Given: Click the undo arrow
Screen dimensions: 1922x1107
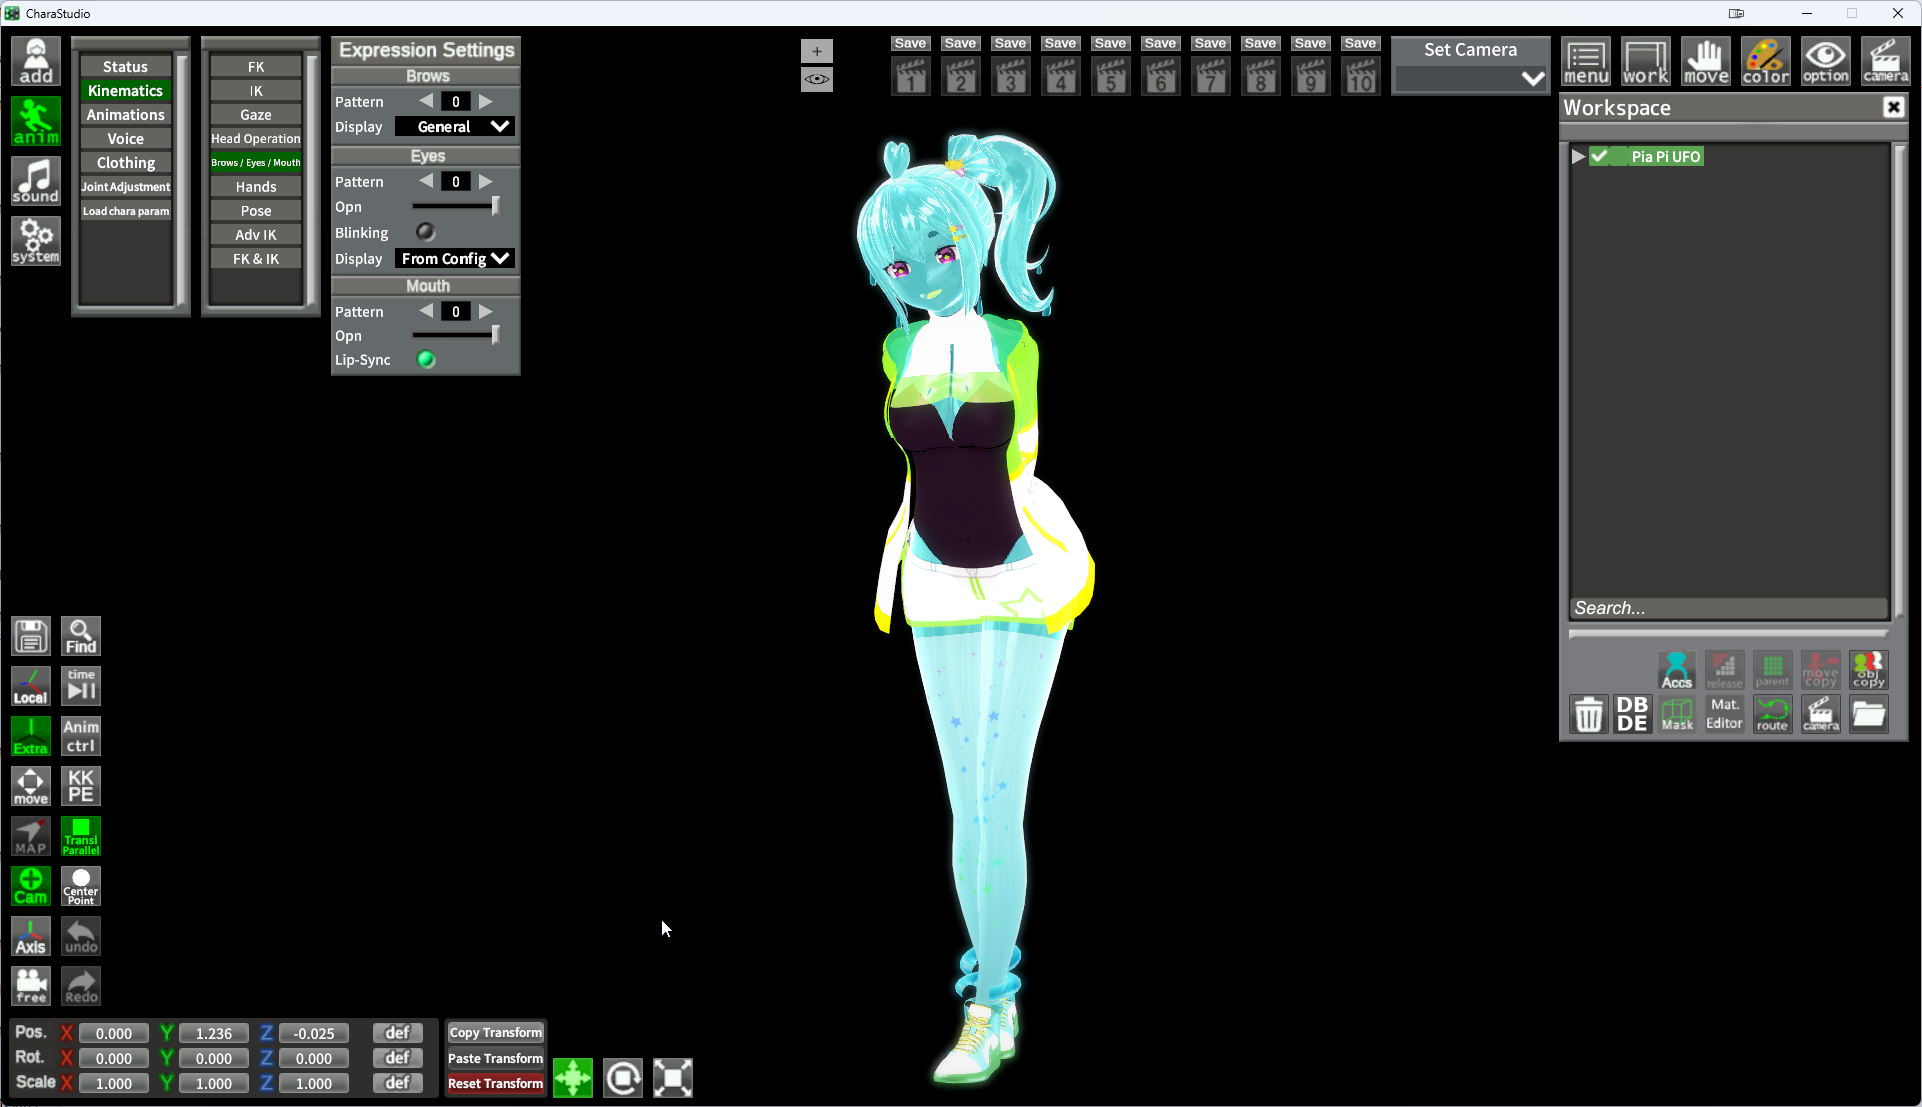Looking at the screenshot, I should pos(81,936).
